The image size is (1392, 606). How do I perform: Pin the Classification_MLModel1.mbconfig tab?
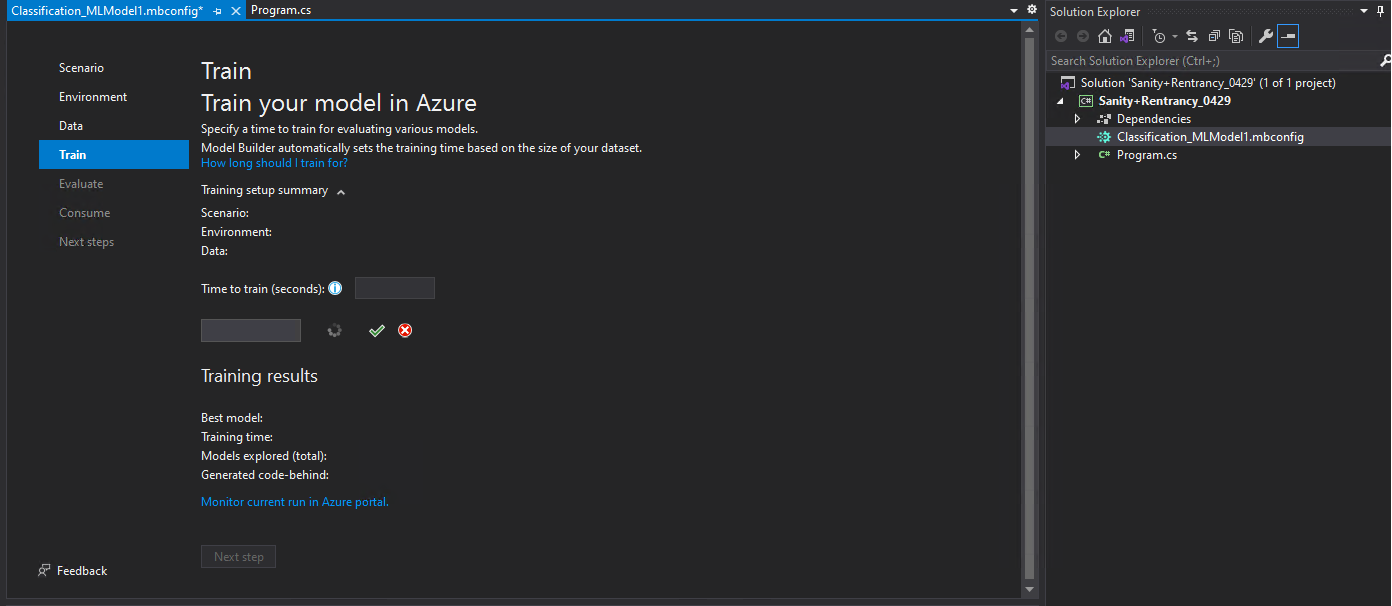pos(218,11)
